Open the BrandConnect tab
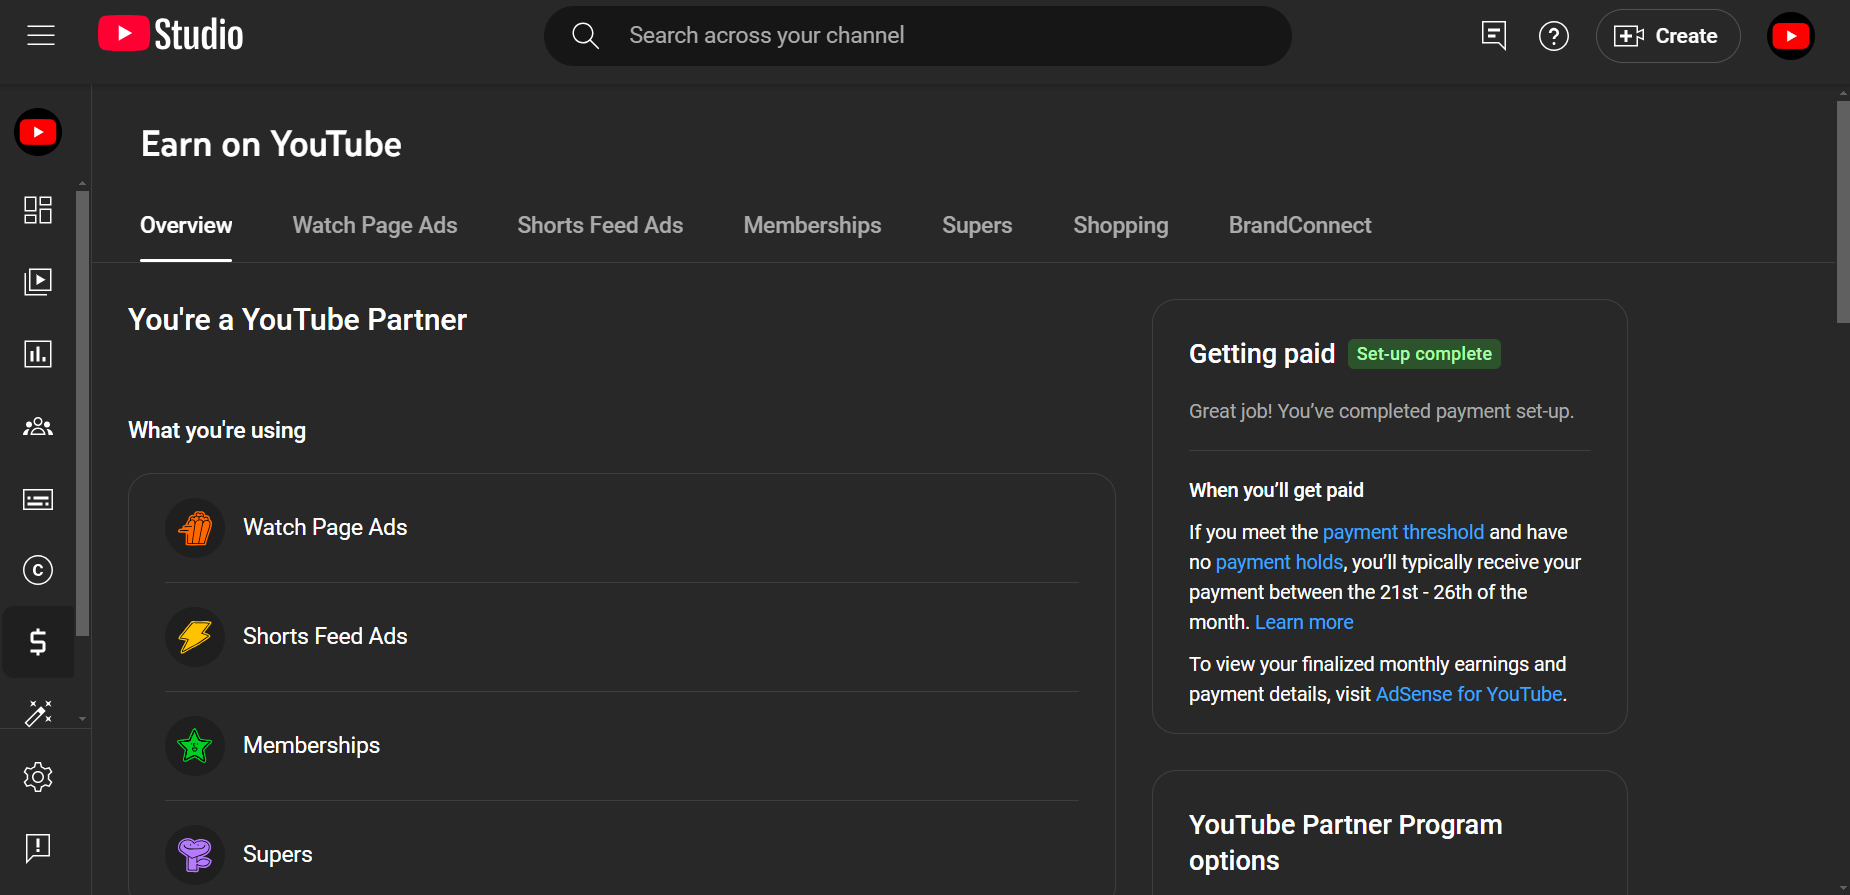This screenshot has width=1850, height=895. 1299,226
